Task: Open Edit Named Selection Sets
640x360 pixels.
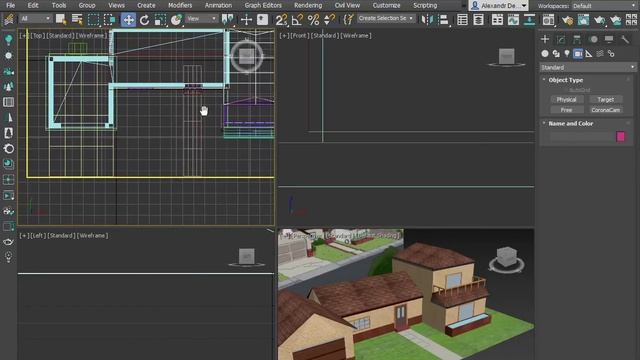Action: [x=348, y=19]
